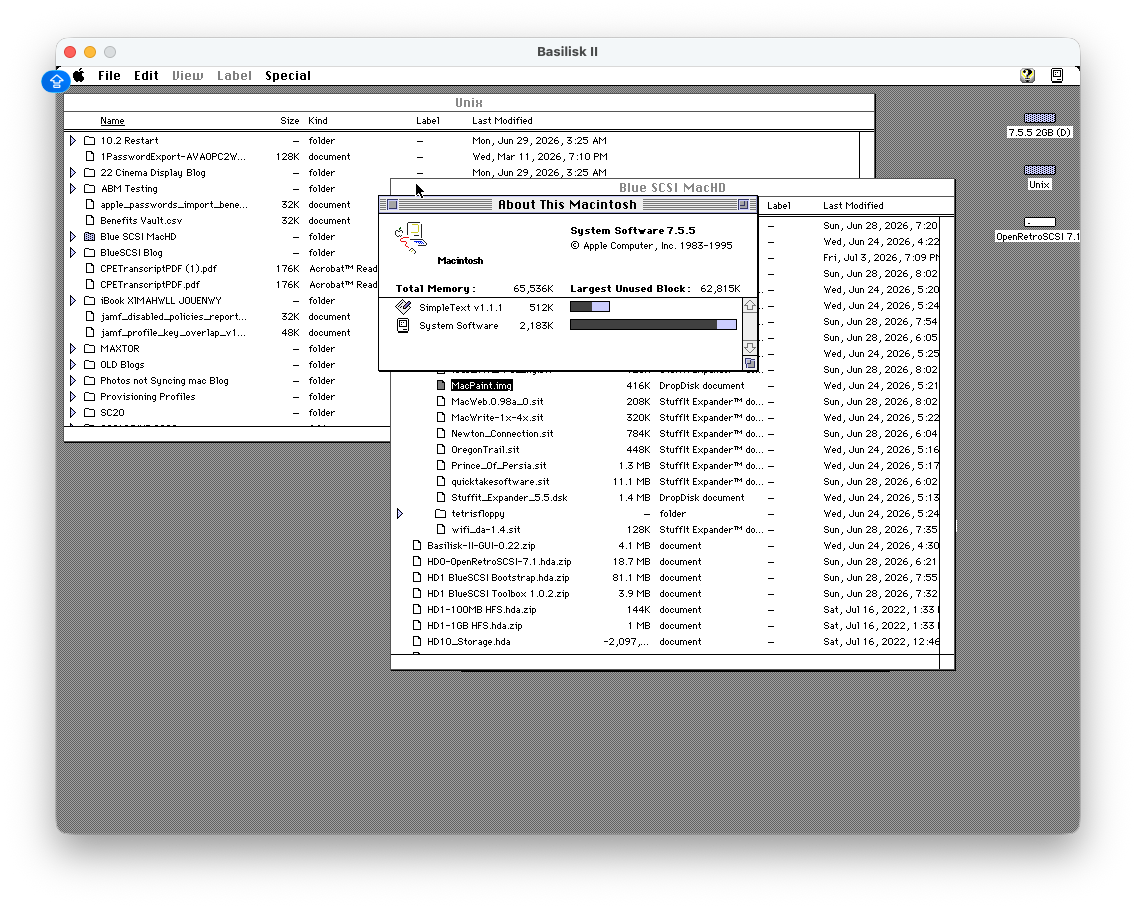Select the MacWeb.0.98a_0.sit file icon
The width and height of the screenshot is (1136, 908).
tap(440, 401)
